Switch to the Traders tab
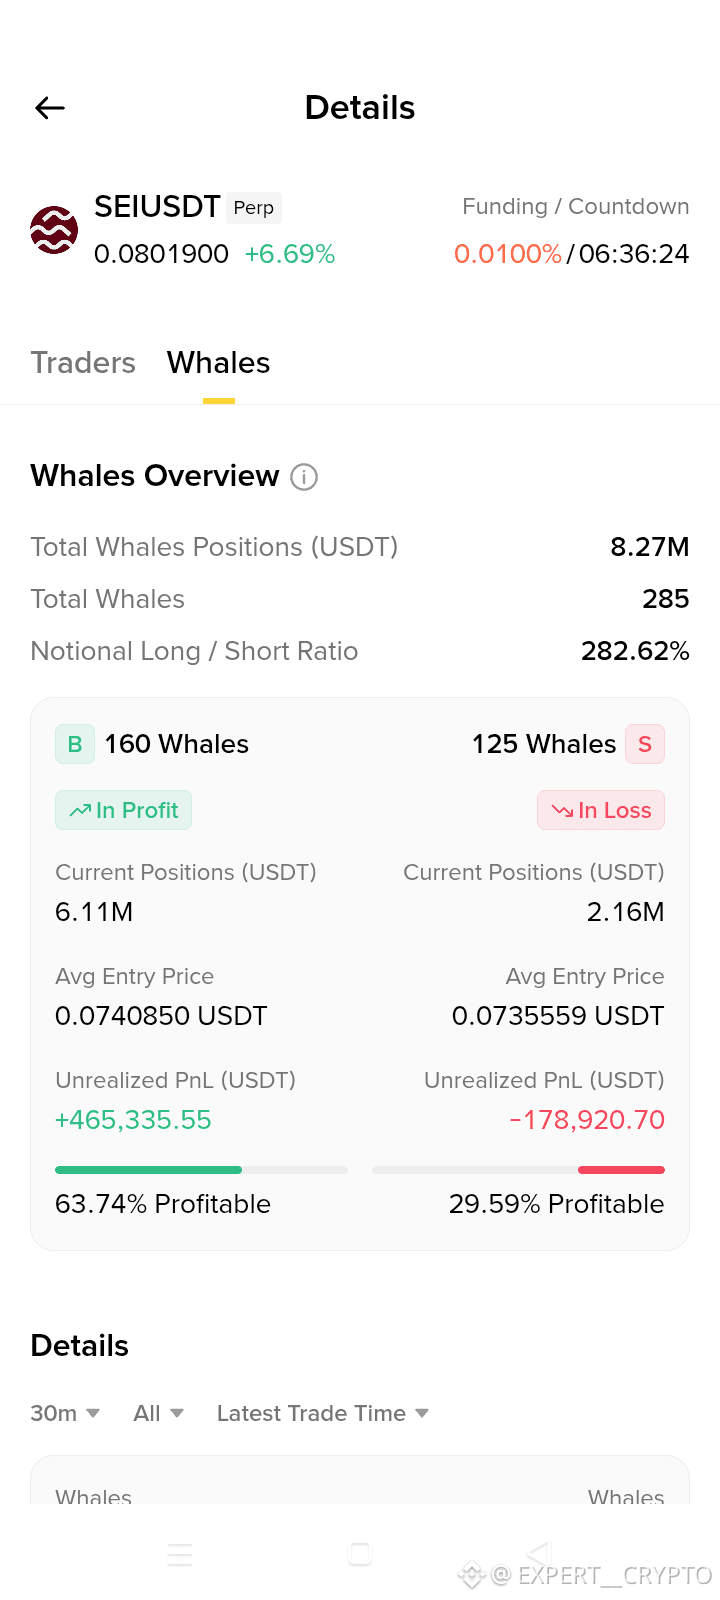720x1600 pixels. [x=83, y=362]
